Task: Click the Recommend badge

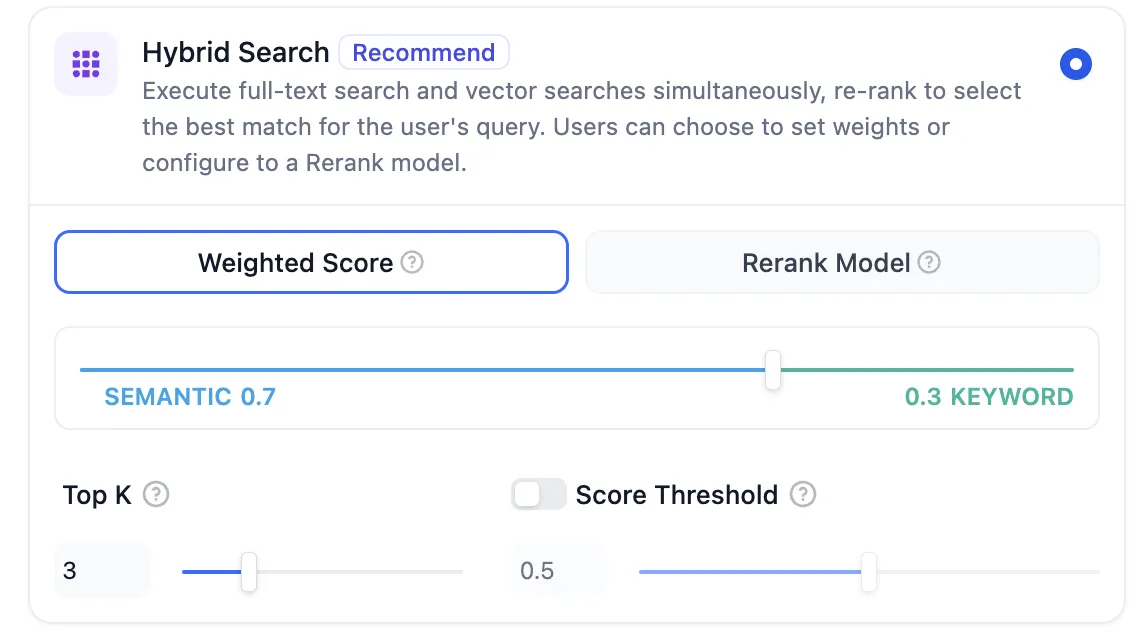Action: [424, 52]
